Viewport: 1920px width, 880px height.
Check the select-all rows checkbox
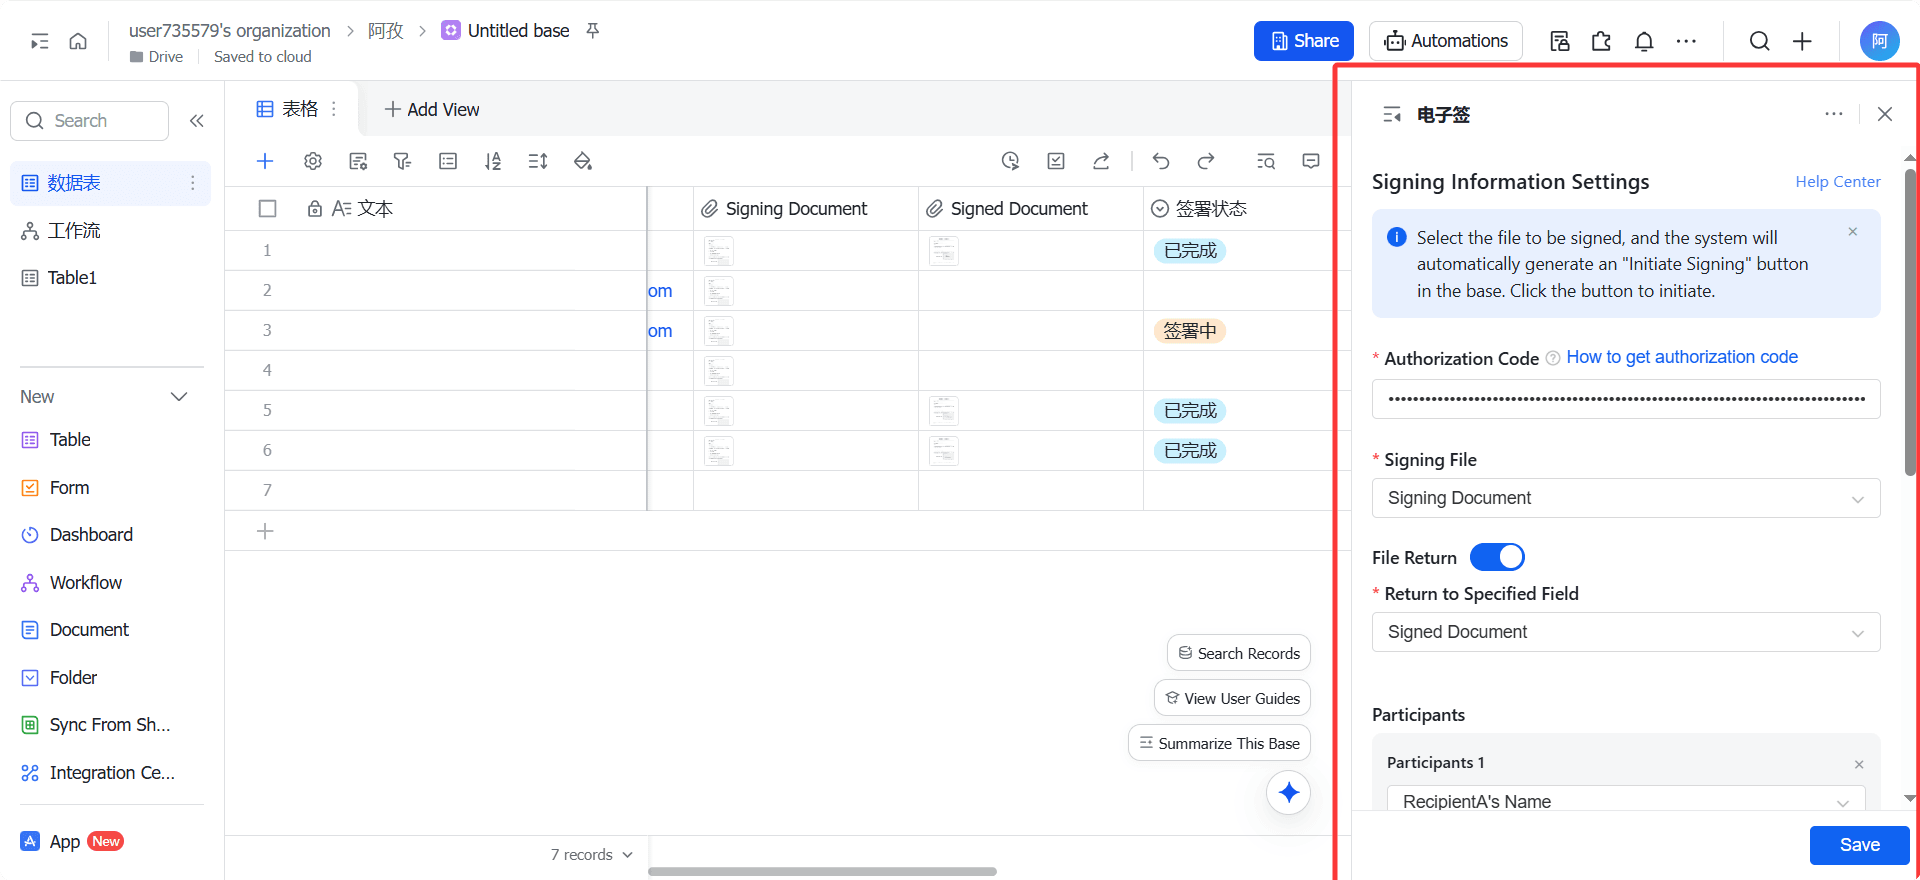tap(267, 209)
